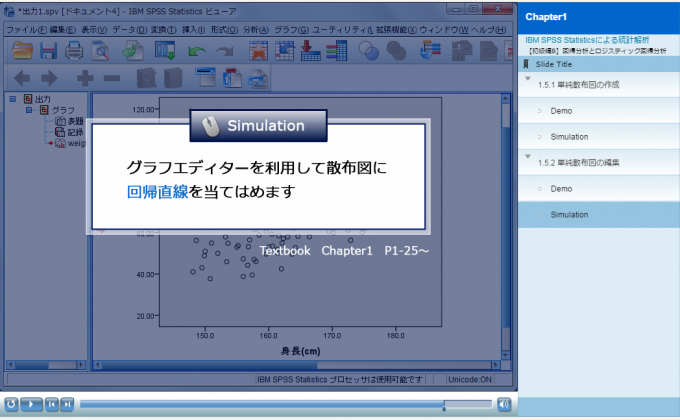
Task: Select the 1.5.1 単純散布図の作成 heading
Action: coord(578,85)
